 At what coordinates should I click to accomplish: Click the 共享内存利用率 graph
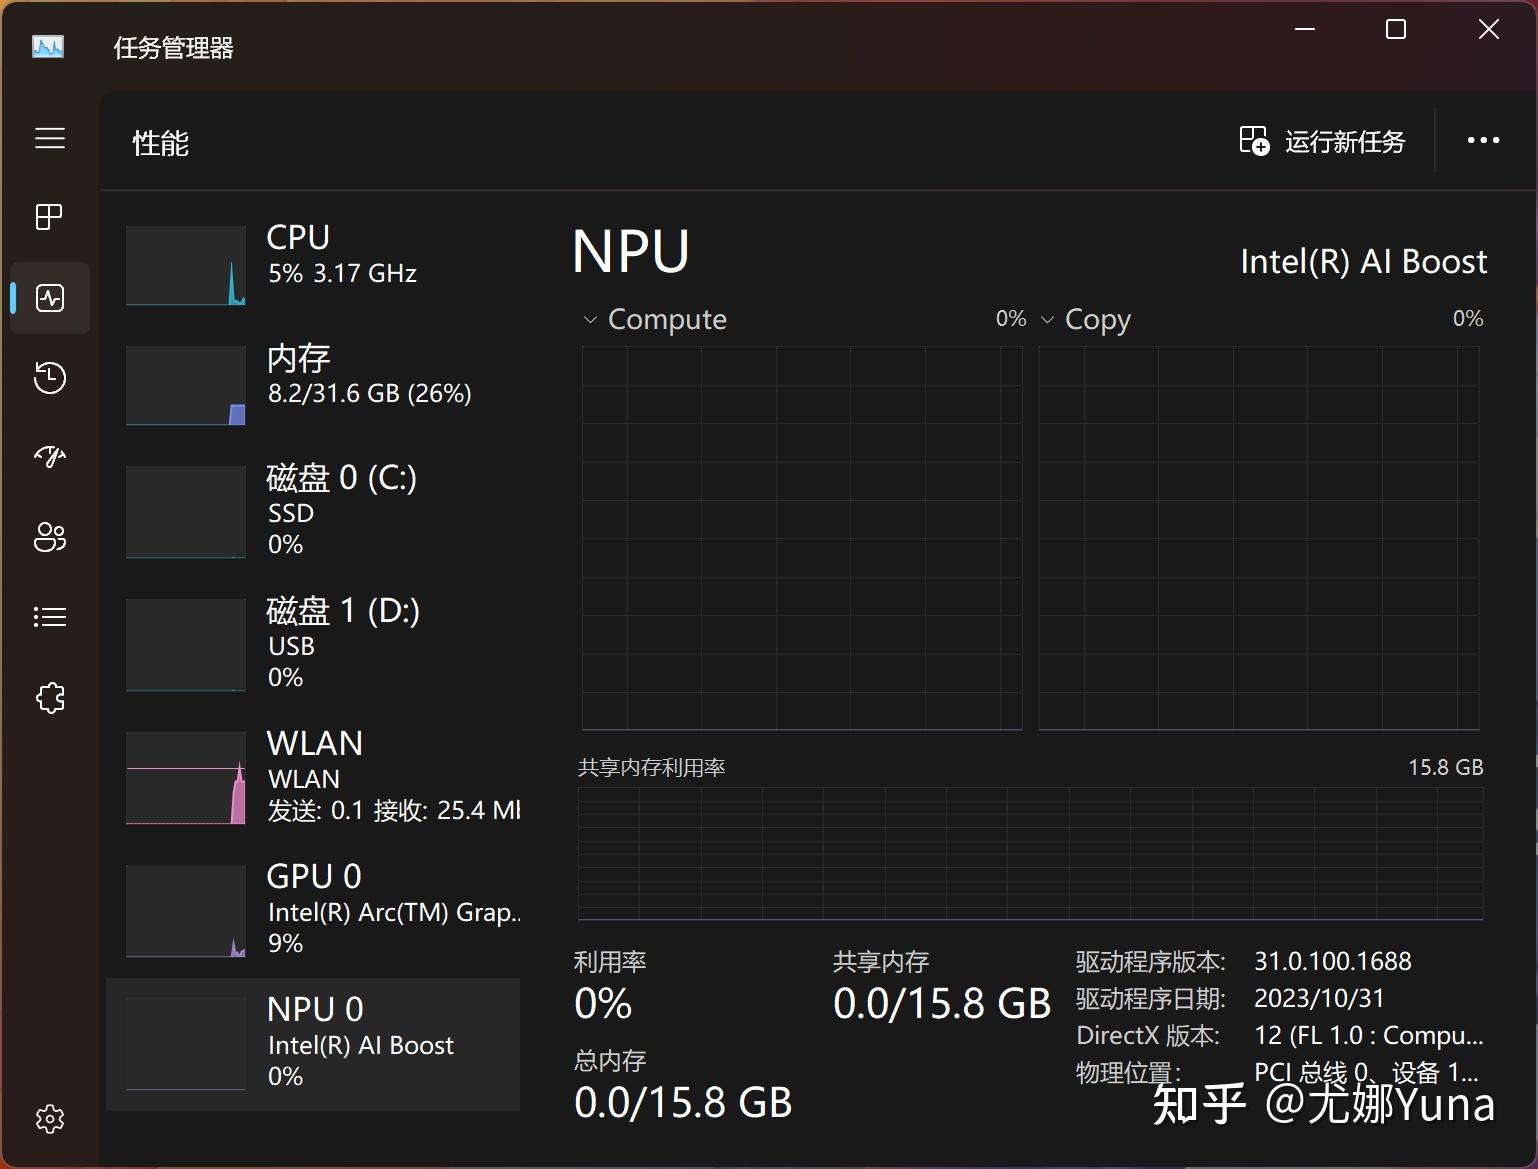(1030, 853)
